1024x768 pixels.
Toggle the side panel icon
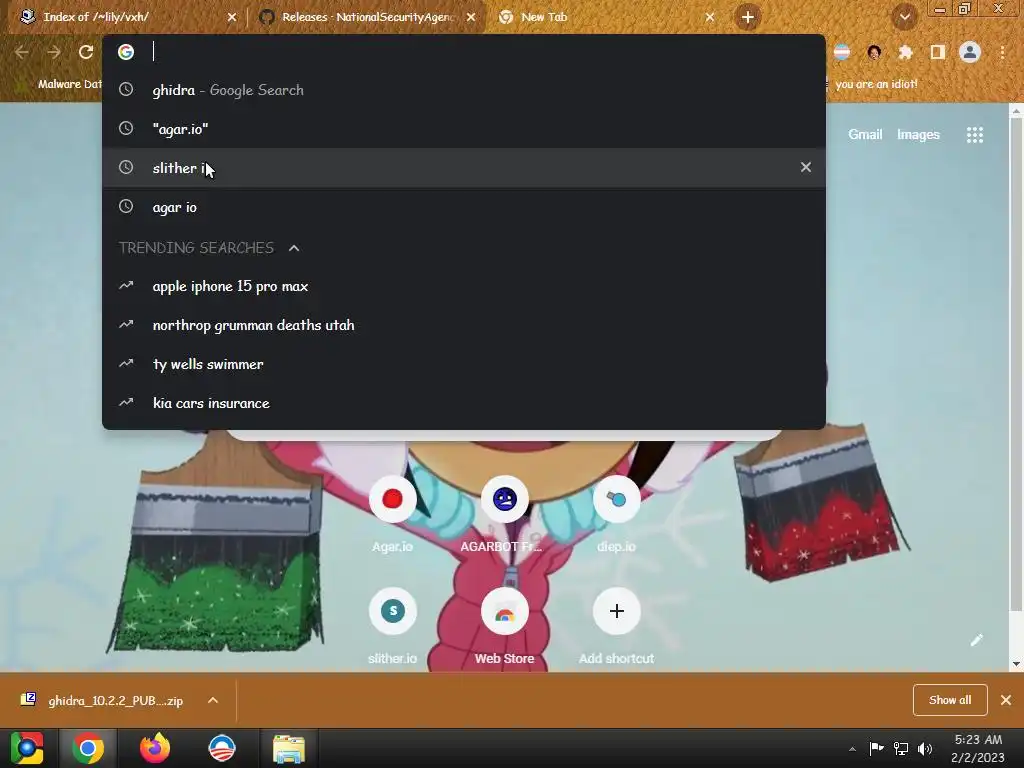938,52
